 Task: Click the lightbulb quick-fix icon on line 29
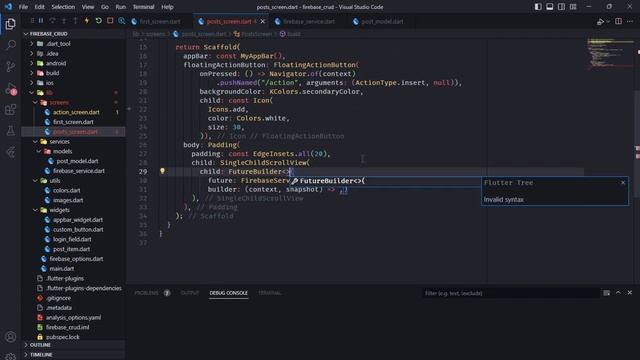tap(162, 171)
